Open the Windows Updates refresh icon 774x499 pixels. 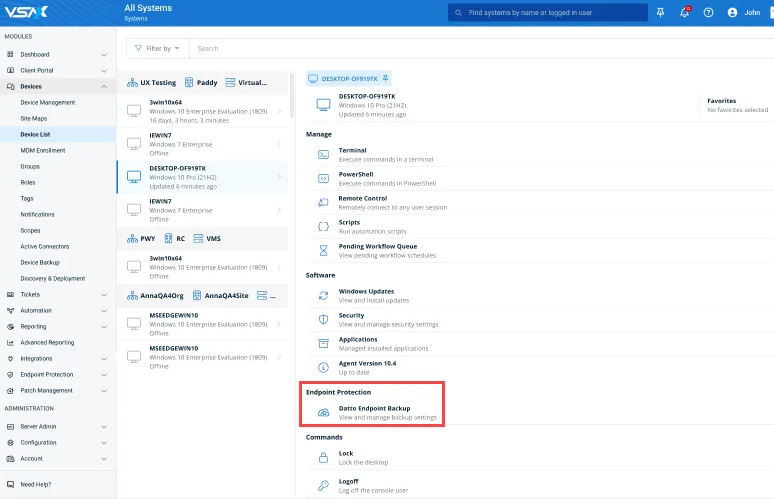323,295
